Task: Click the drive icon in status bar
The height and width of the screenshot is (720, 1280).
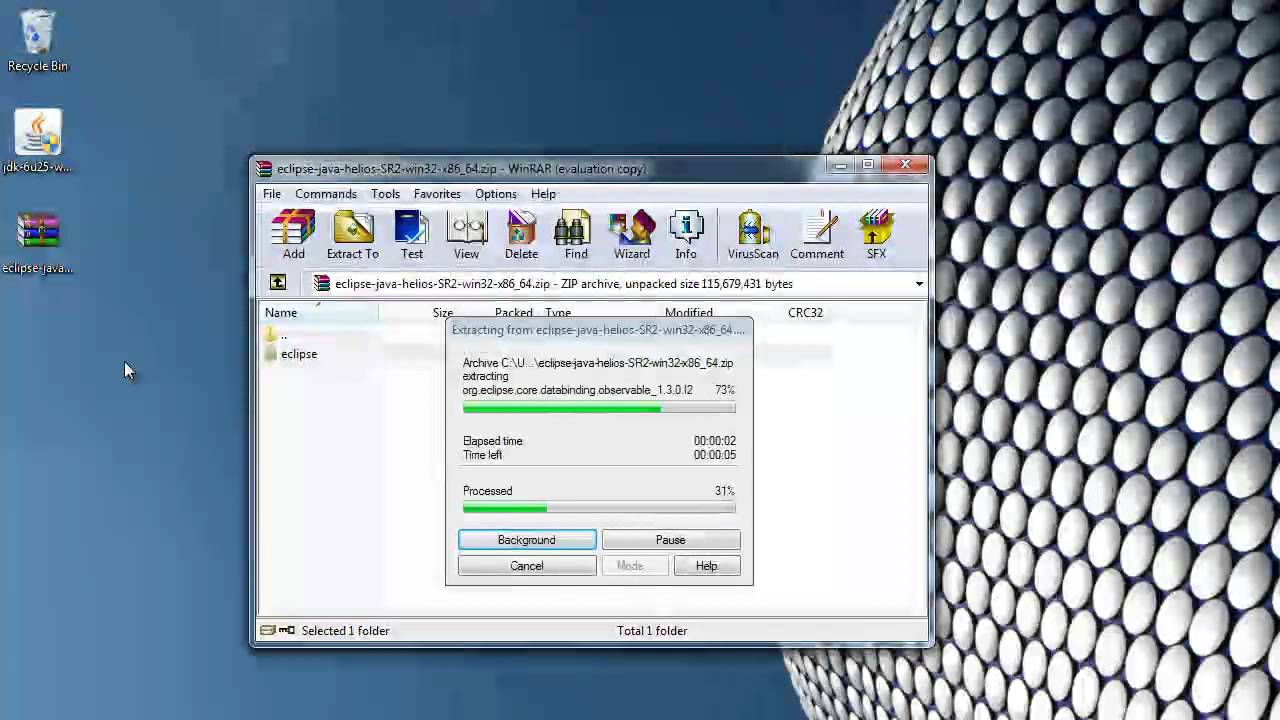Action: pyautogui.click(x=267, y=630)
